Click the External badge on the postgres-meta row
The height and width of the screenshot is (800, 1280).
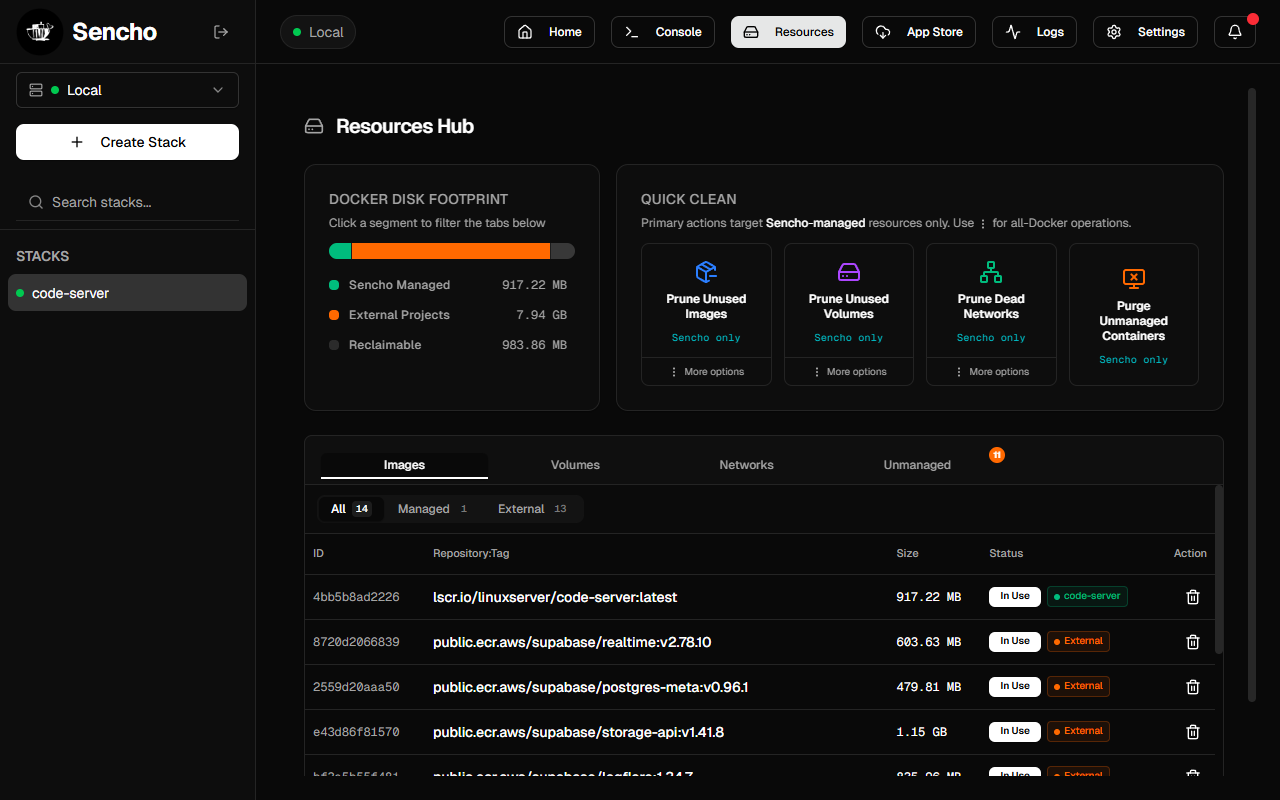(x=1078, y=686)
